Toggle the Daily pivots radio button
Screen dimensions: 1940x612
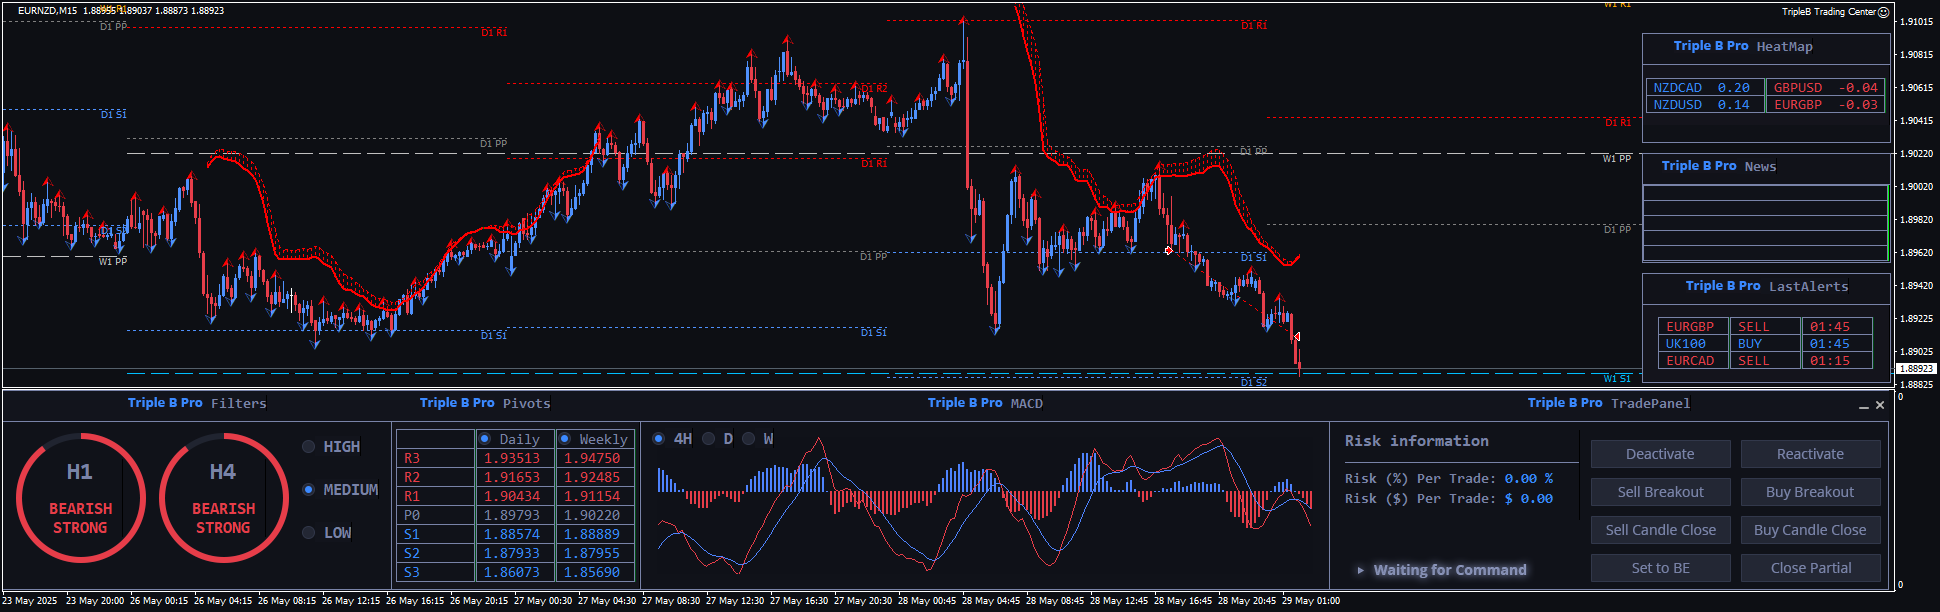[485, 439]
